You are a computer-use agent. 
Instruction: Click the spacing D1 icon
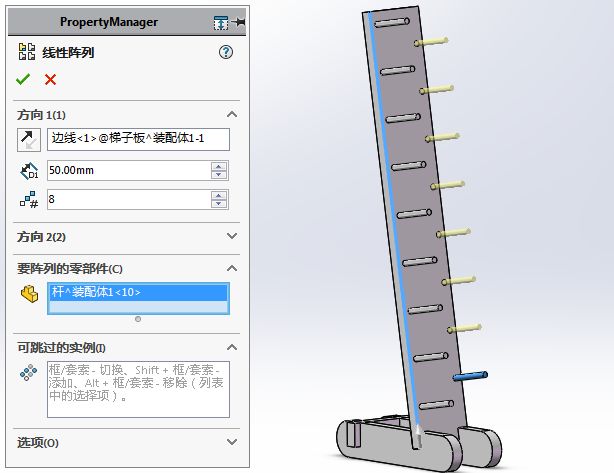29,171
